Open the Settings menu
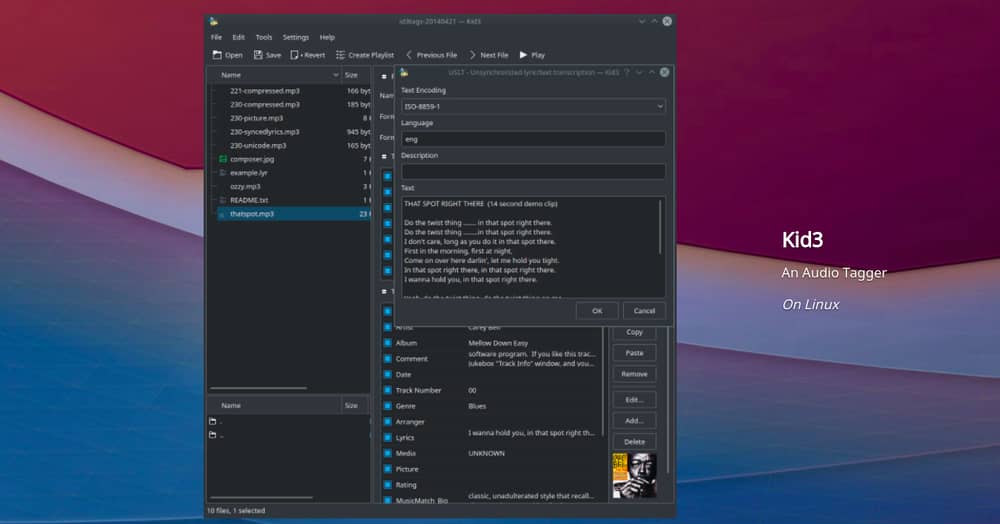Image resolution: width=1000 pixels, height=524 pixels. coord(295,38)
